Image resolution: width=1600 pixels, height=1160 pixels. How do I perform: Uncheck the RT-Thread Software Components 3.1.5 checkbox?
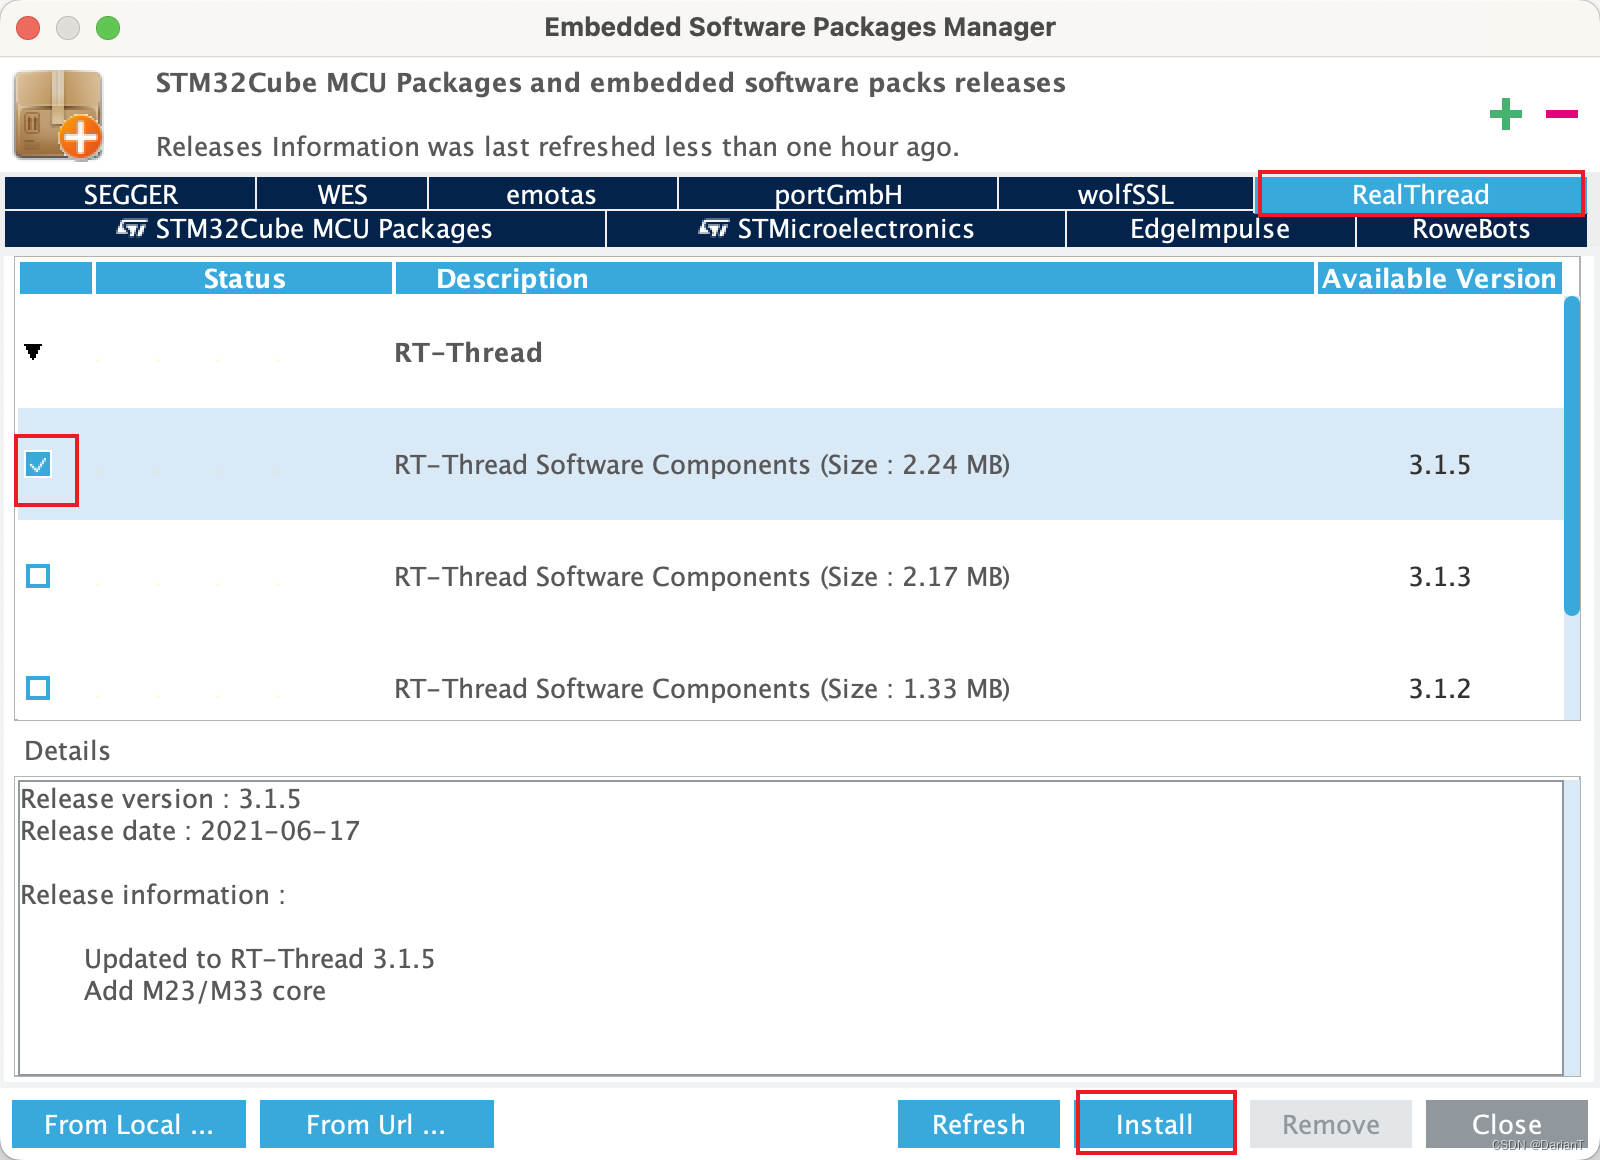tap(38, 464)
